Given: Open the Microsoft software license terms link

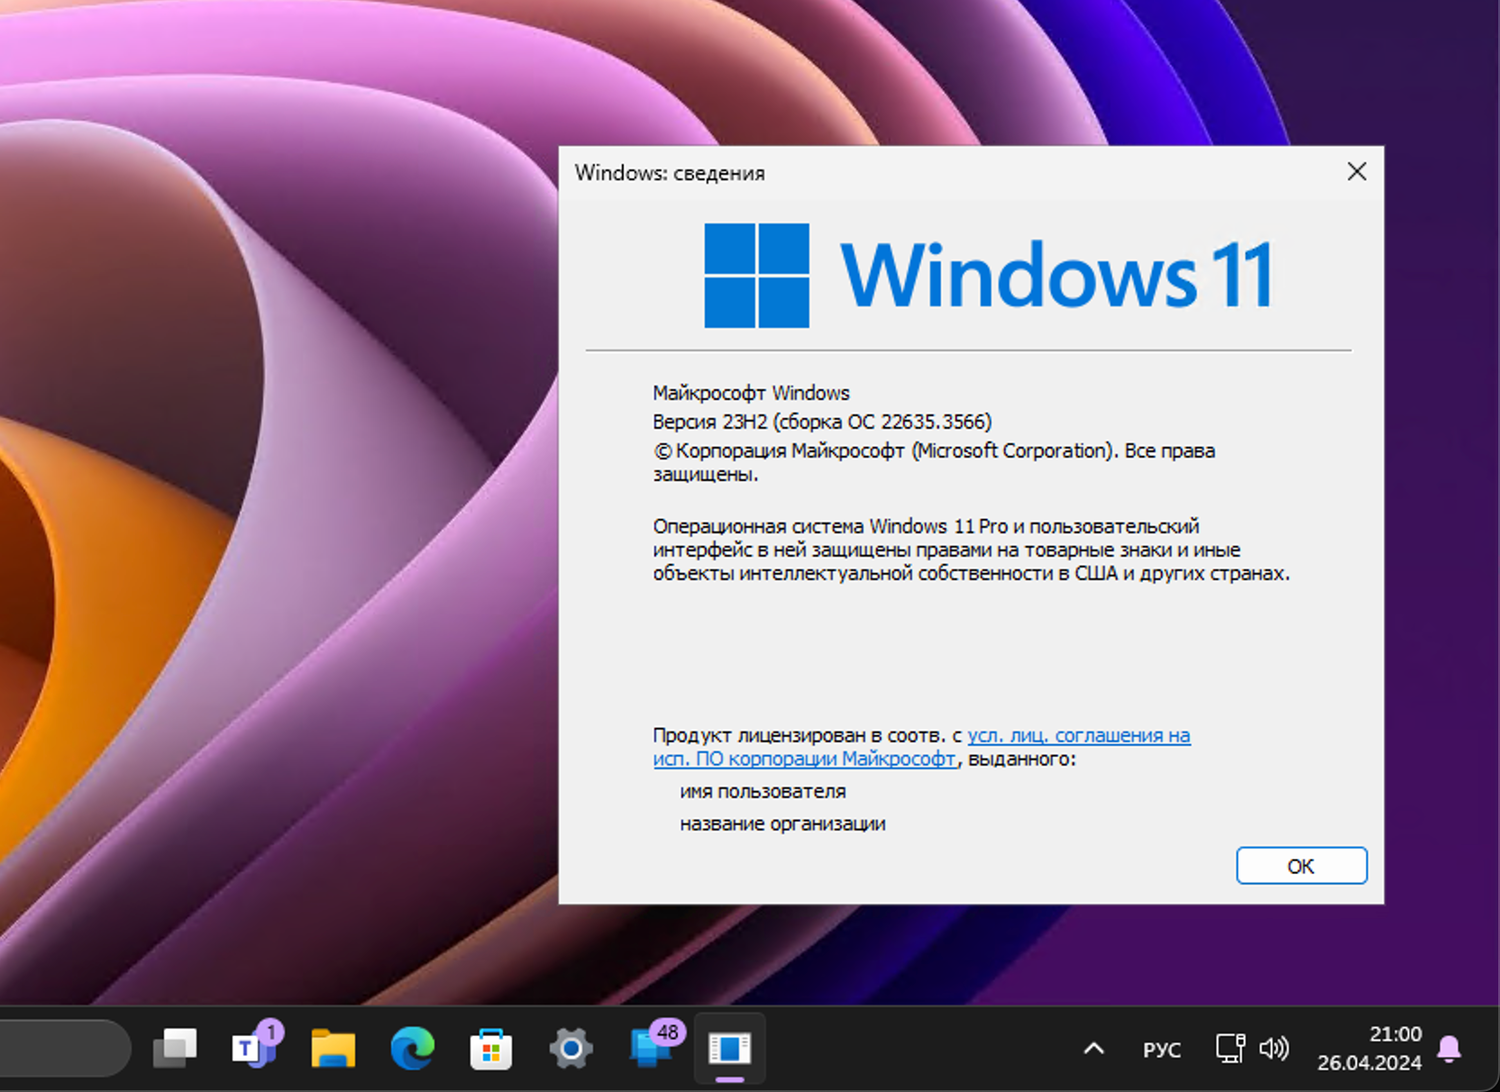Looking at the screenshot, I should (x=921, y=747).
